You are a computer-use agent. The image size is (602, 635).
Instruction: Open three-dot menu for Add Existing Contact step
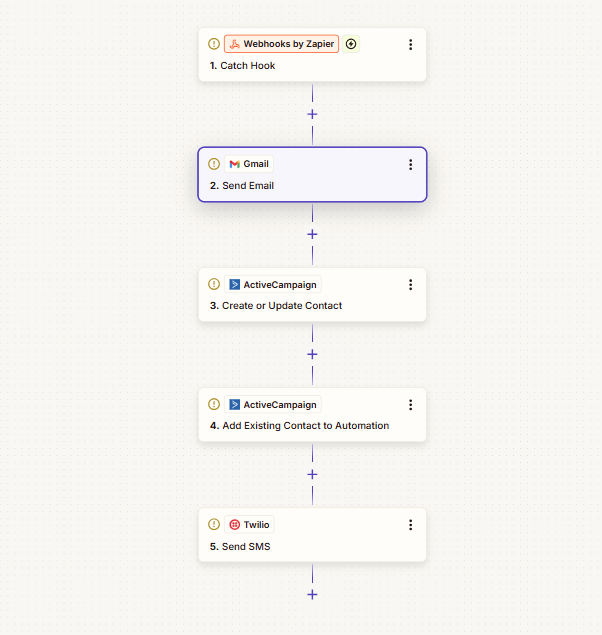410,405
